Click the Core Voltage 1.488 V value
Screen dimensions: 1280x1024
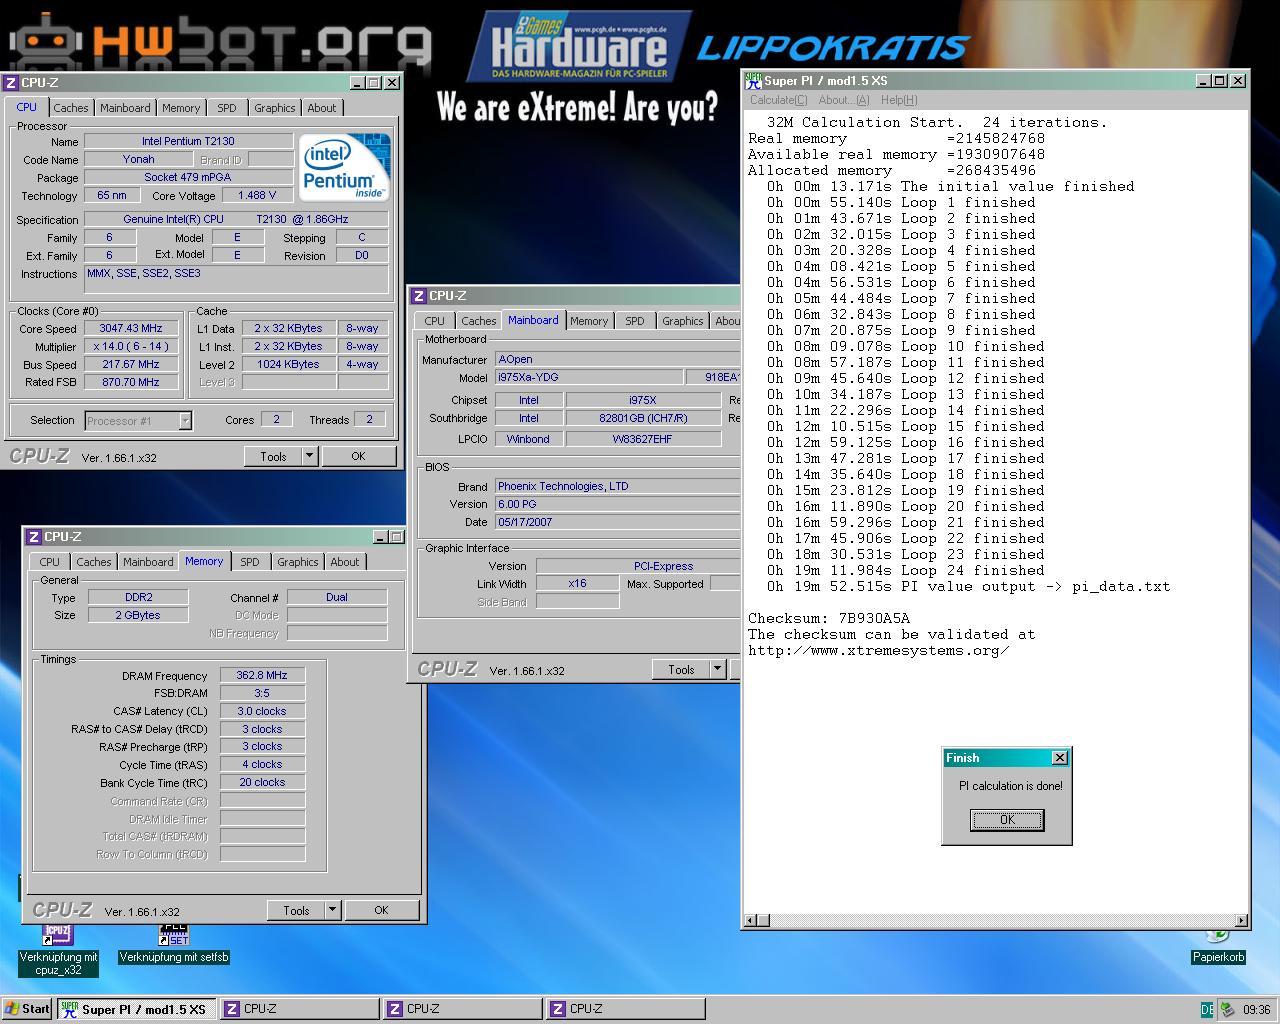pos(257,195)
